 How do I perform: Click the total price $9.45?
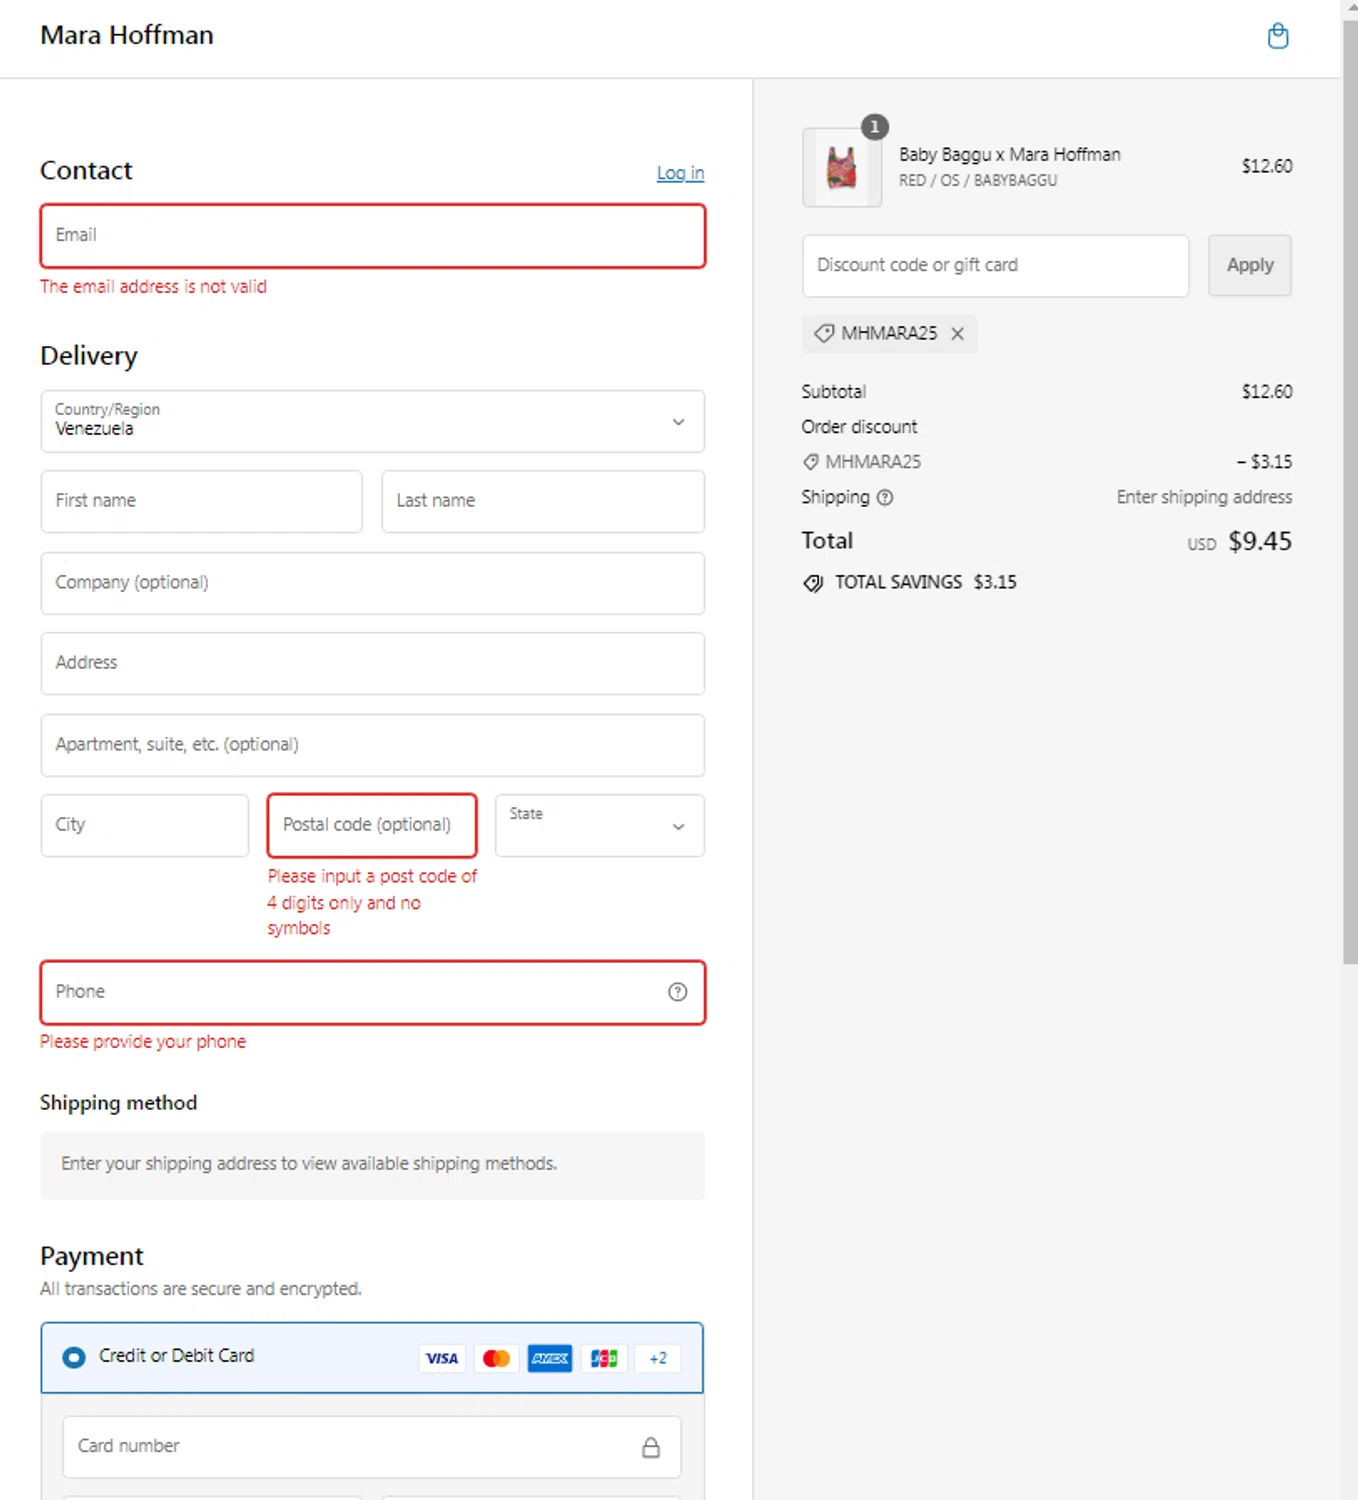click(x=1260, y=542)
